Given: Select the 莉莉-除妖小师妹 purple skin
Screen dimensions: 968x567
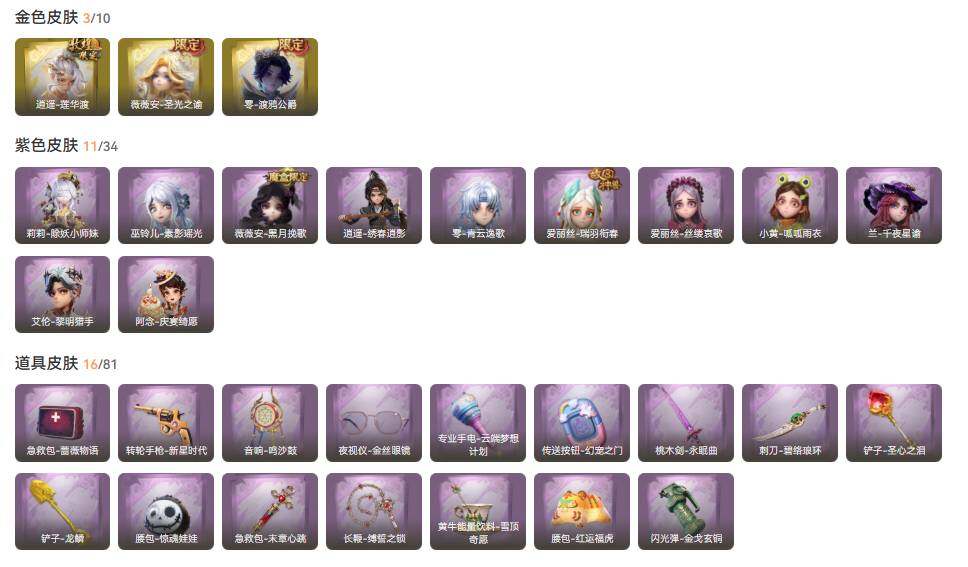Looking at the screenshot, I should click(x=62, y=205).
